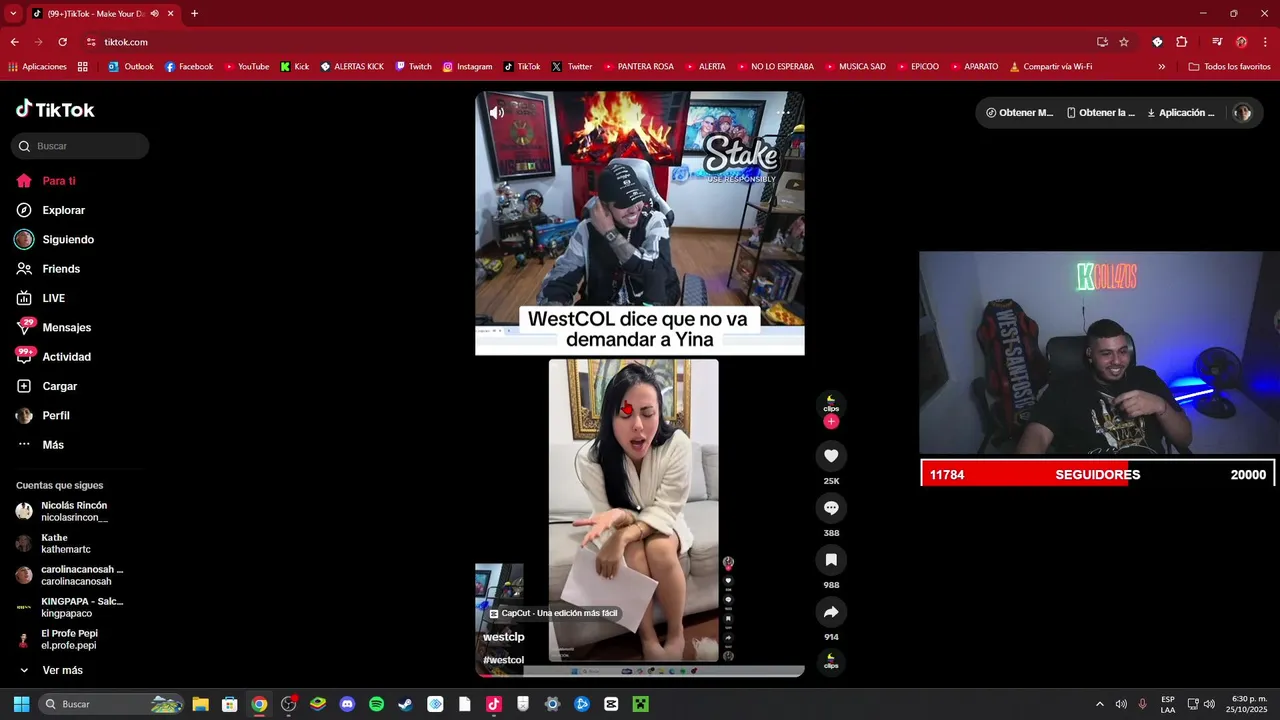Click the TikTok search field
The height and width of the screenshot is (720, 1280).
click(80, 146)
